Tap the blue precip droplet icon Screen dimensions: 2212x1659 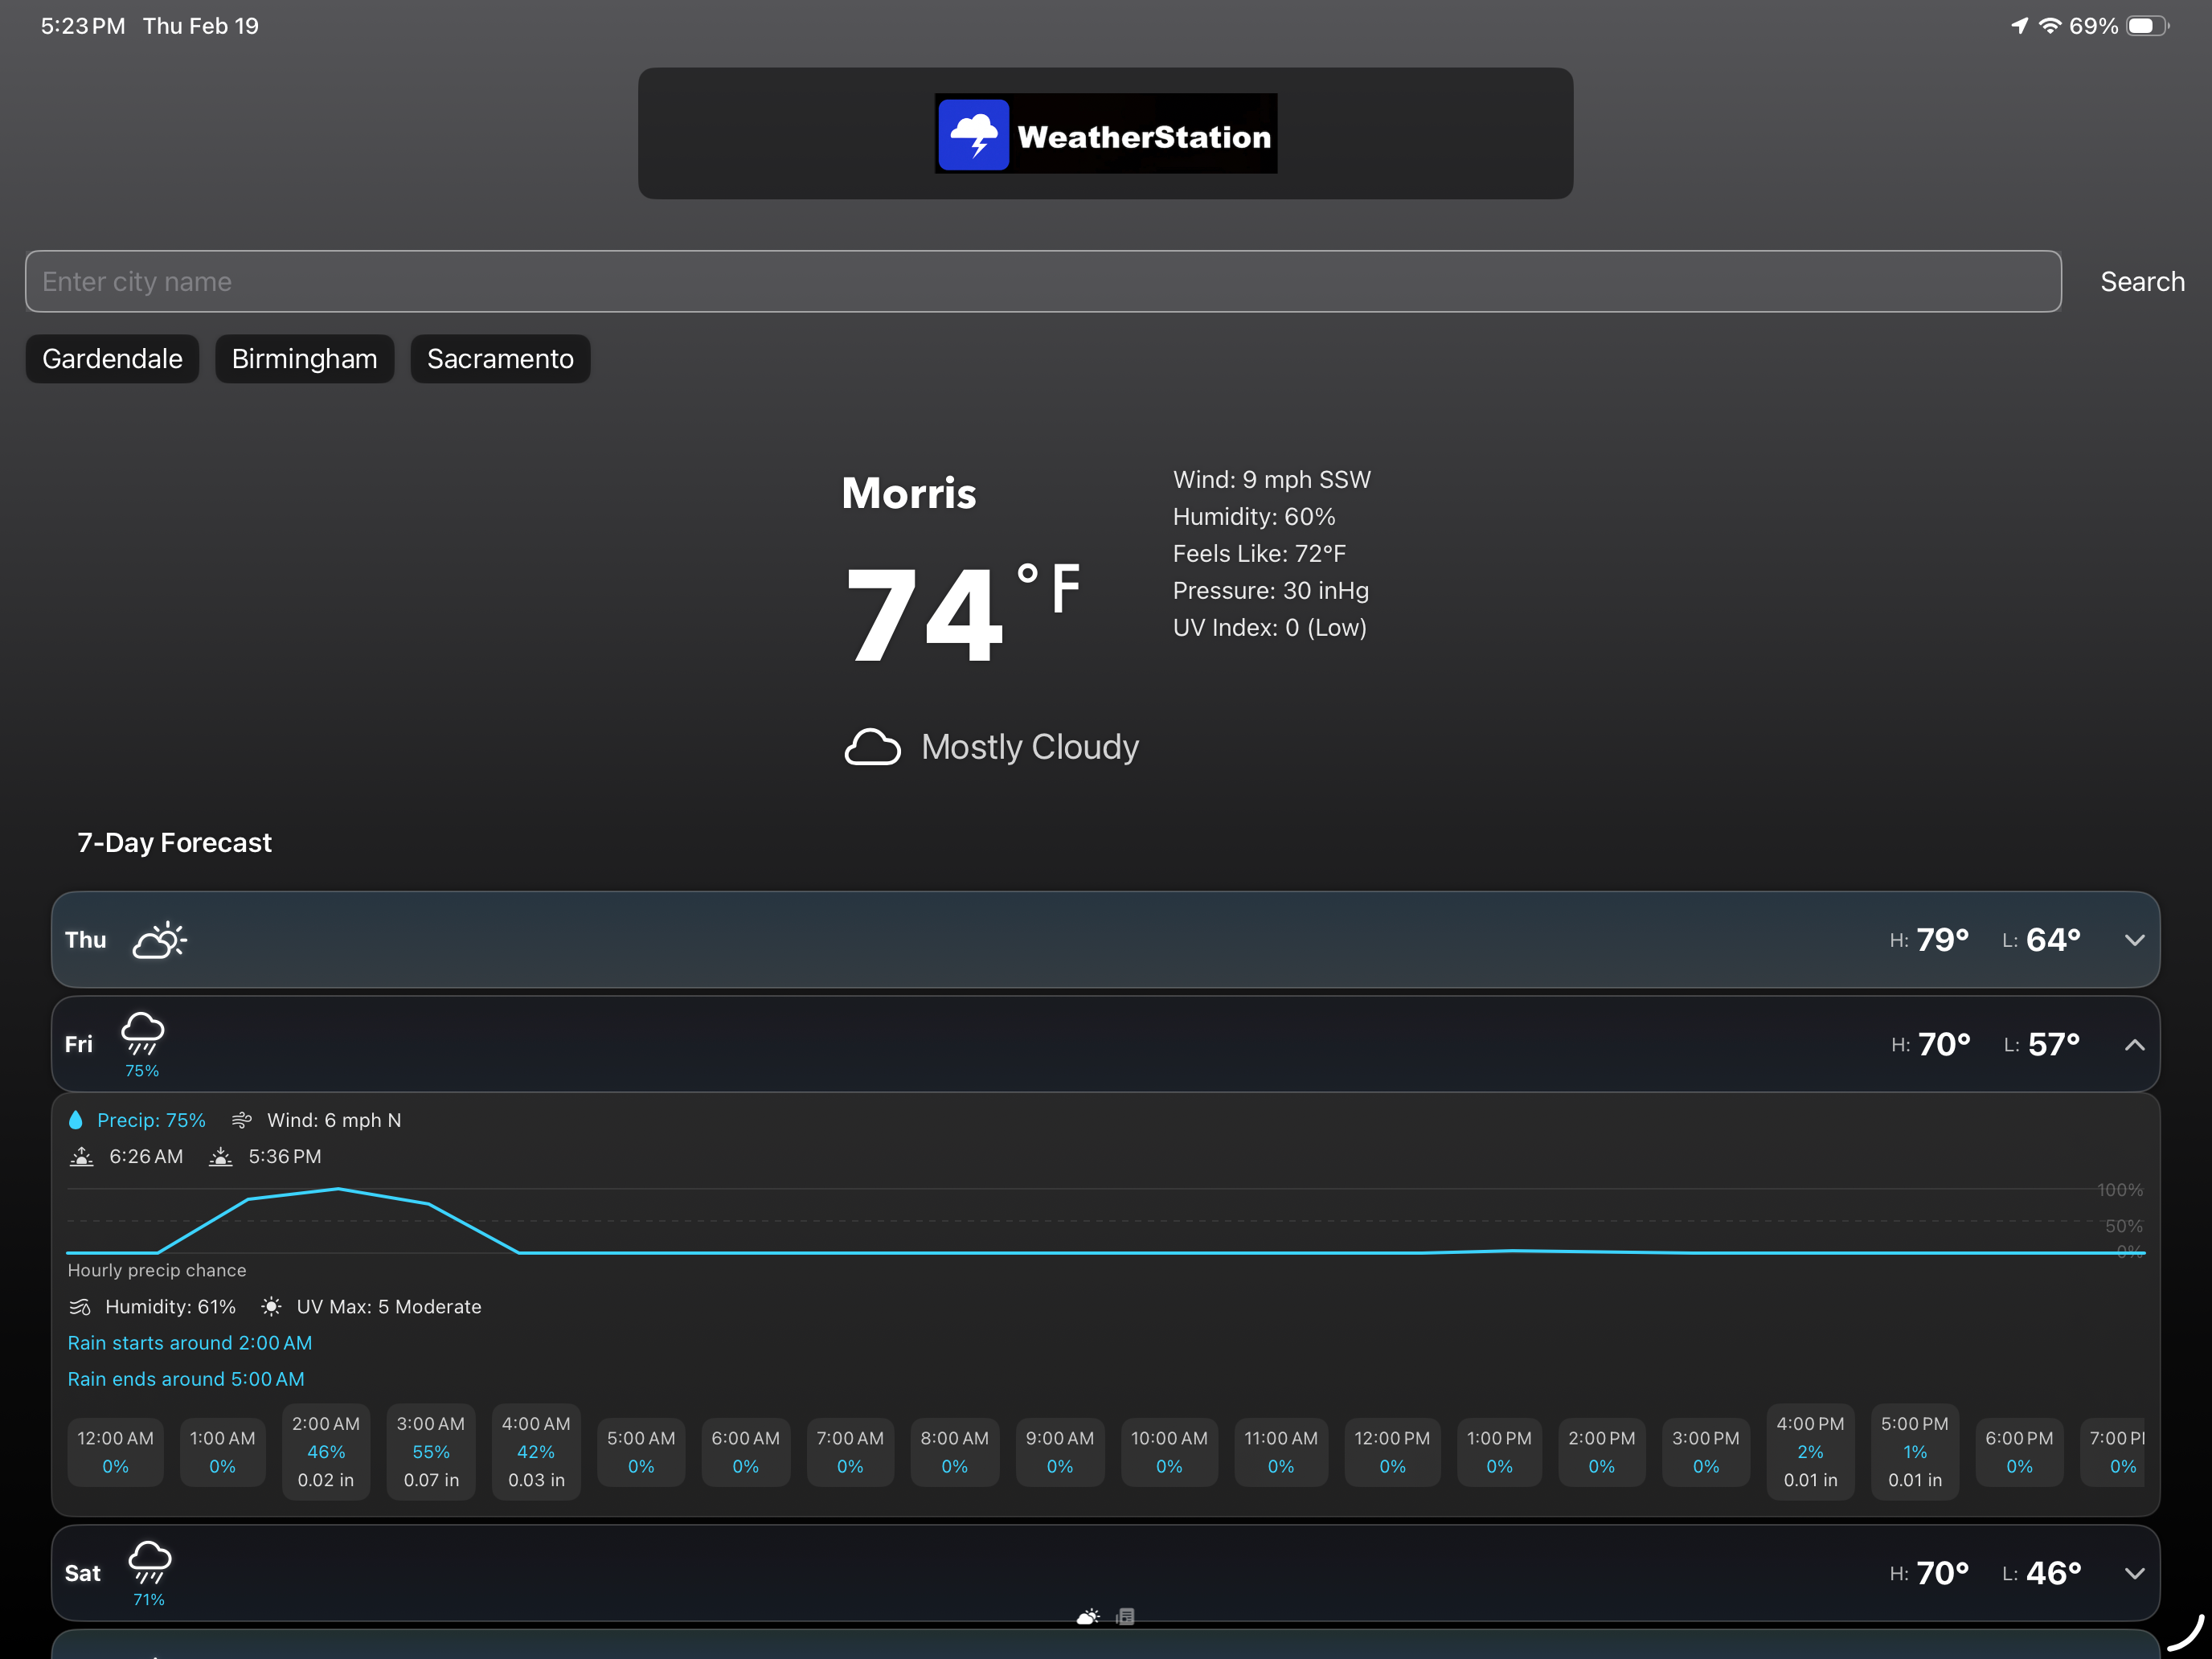tap(76, 1120)
